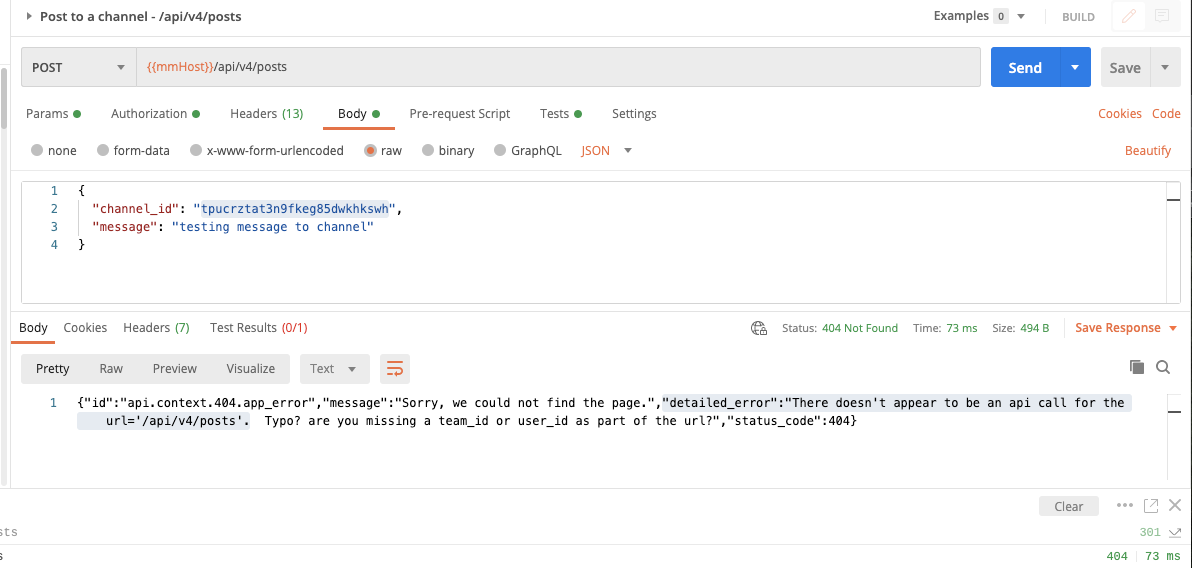Toggle the wrap lines icon in response
The width and height of the screenshot is (1192, 568).
point(395,368)
